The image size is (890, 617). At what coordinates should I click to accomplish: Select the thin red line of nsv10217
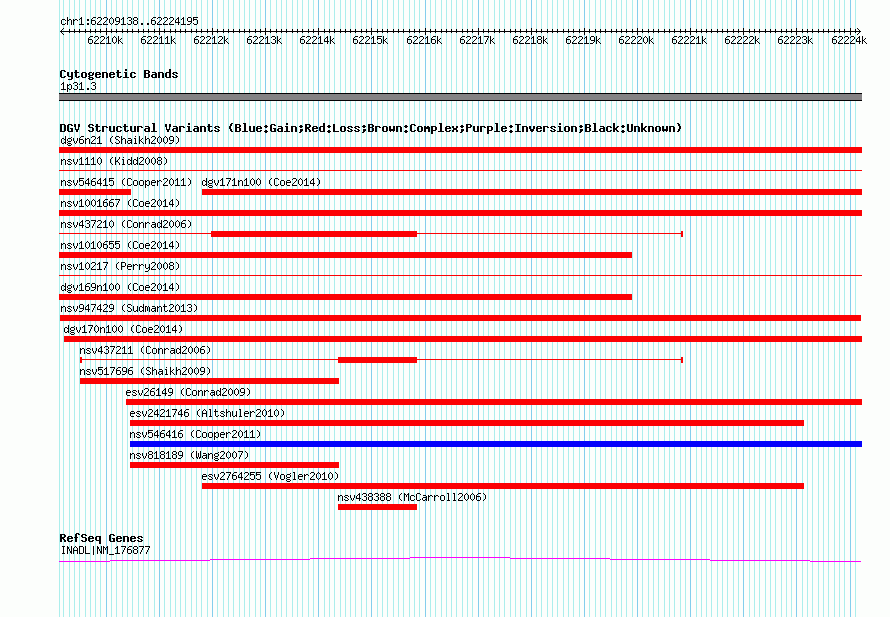coord(460,275)
